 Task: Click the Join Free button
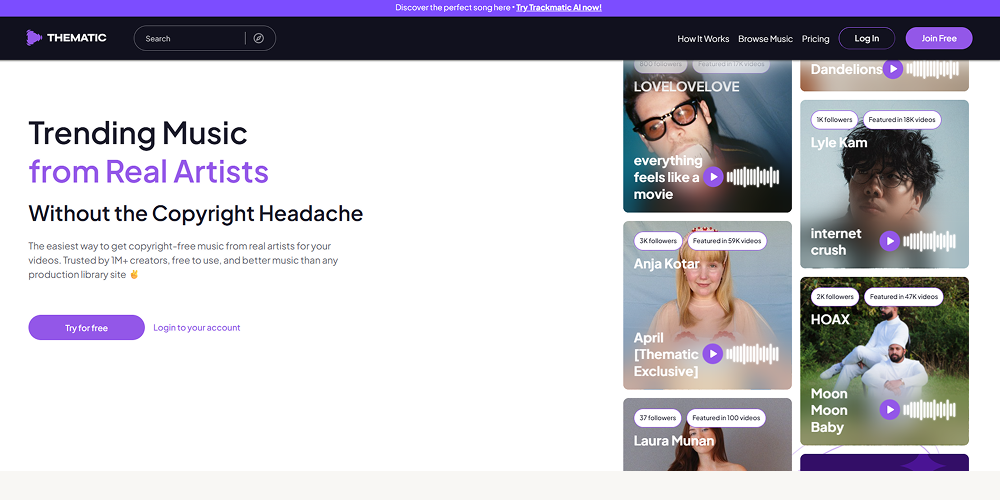click(939, 38)
